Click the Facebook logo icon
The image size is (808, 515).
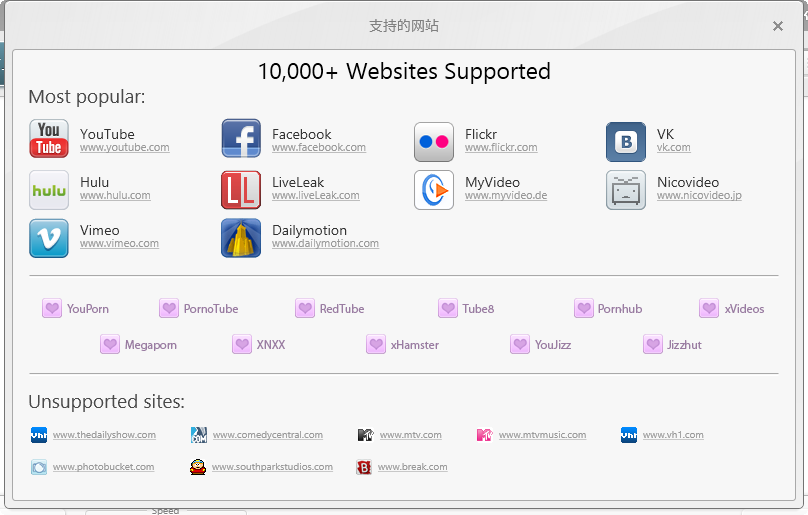pos(241,139)
